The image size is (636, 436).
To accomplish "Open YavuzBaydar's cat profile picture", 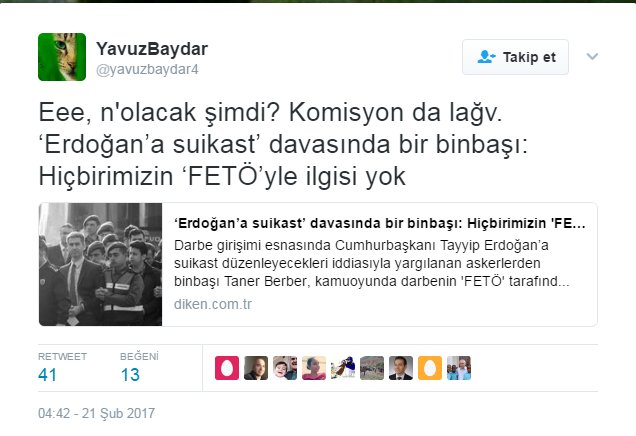I will point(62,57).
